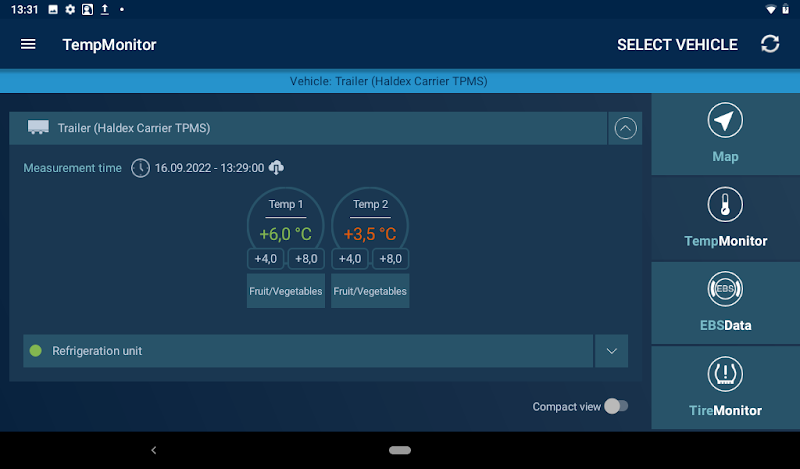Click the Refrigeration unit row label
This screenshot has height=469, width=800.
97,351
